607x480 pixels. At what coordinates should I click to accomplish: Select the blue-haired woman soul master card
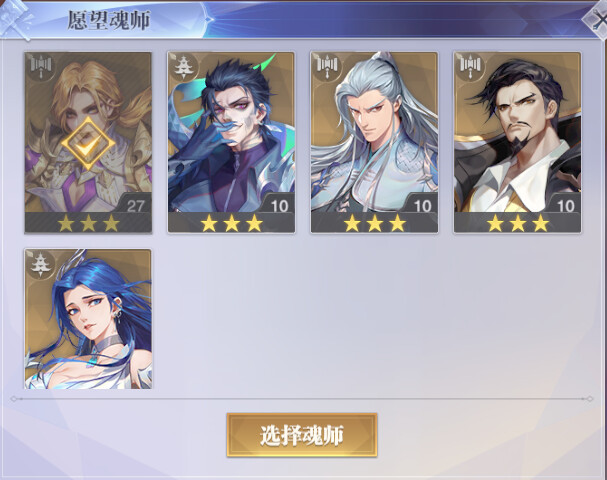pyautogui.click(x=88, y=319)
